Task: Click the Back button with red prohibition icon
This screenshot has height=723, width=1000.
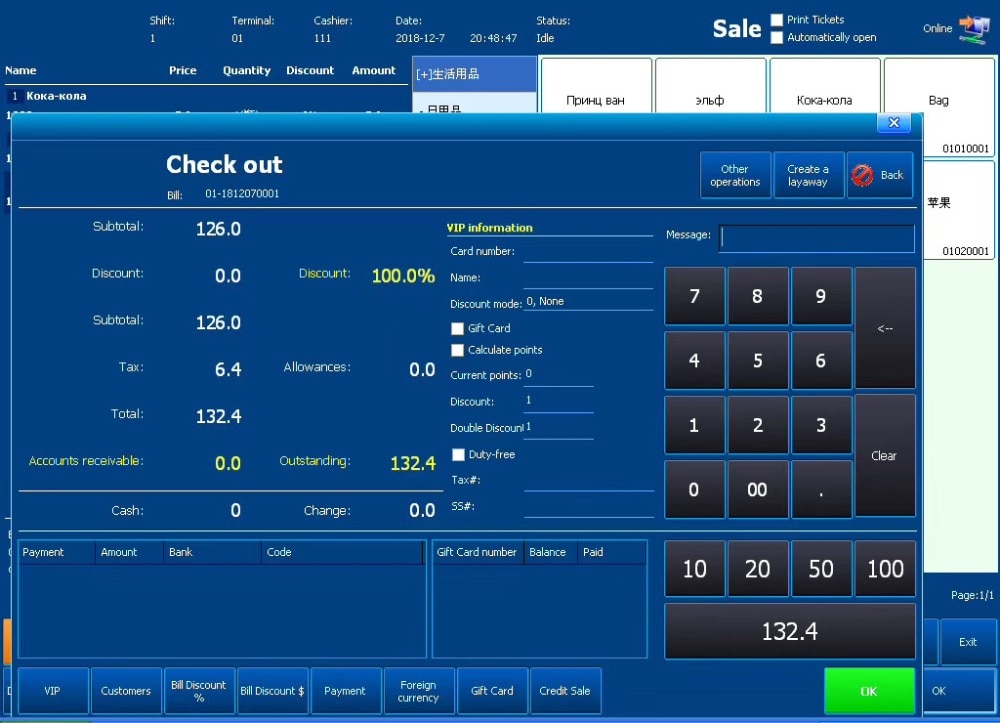Action: click(x=879, y=175)
